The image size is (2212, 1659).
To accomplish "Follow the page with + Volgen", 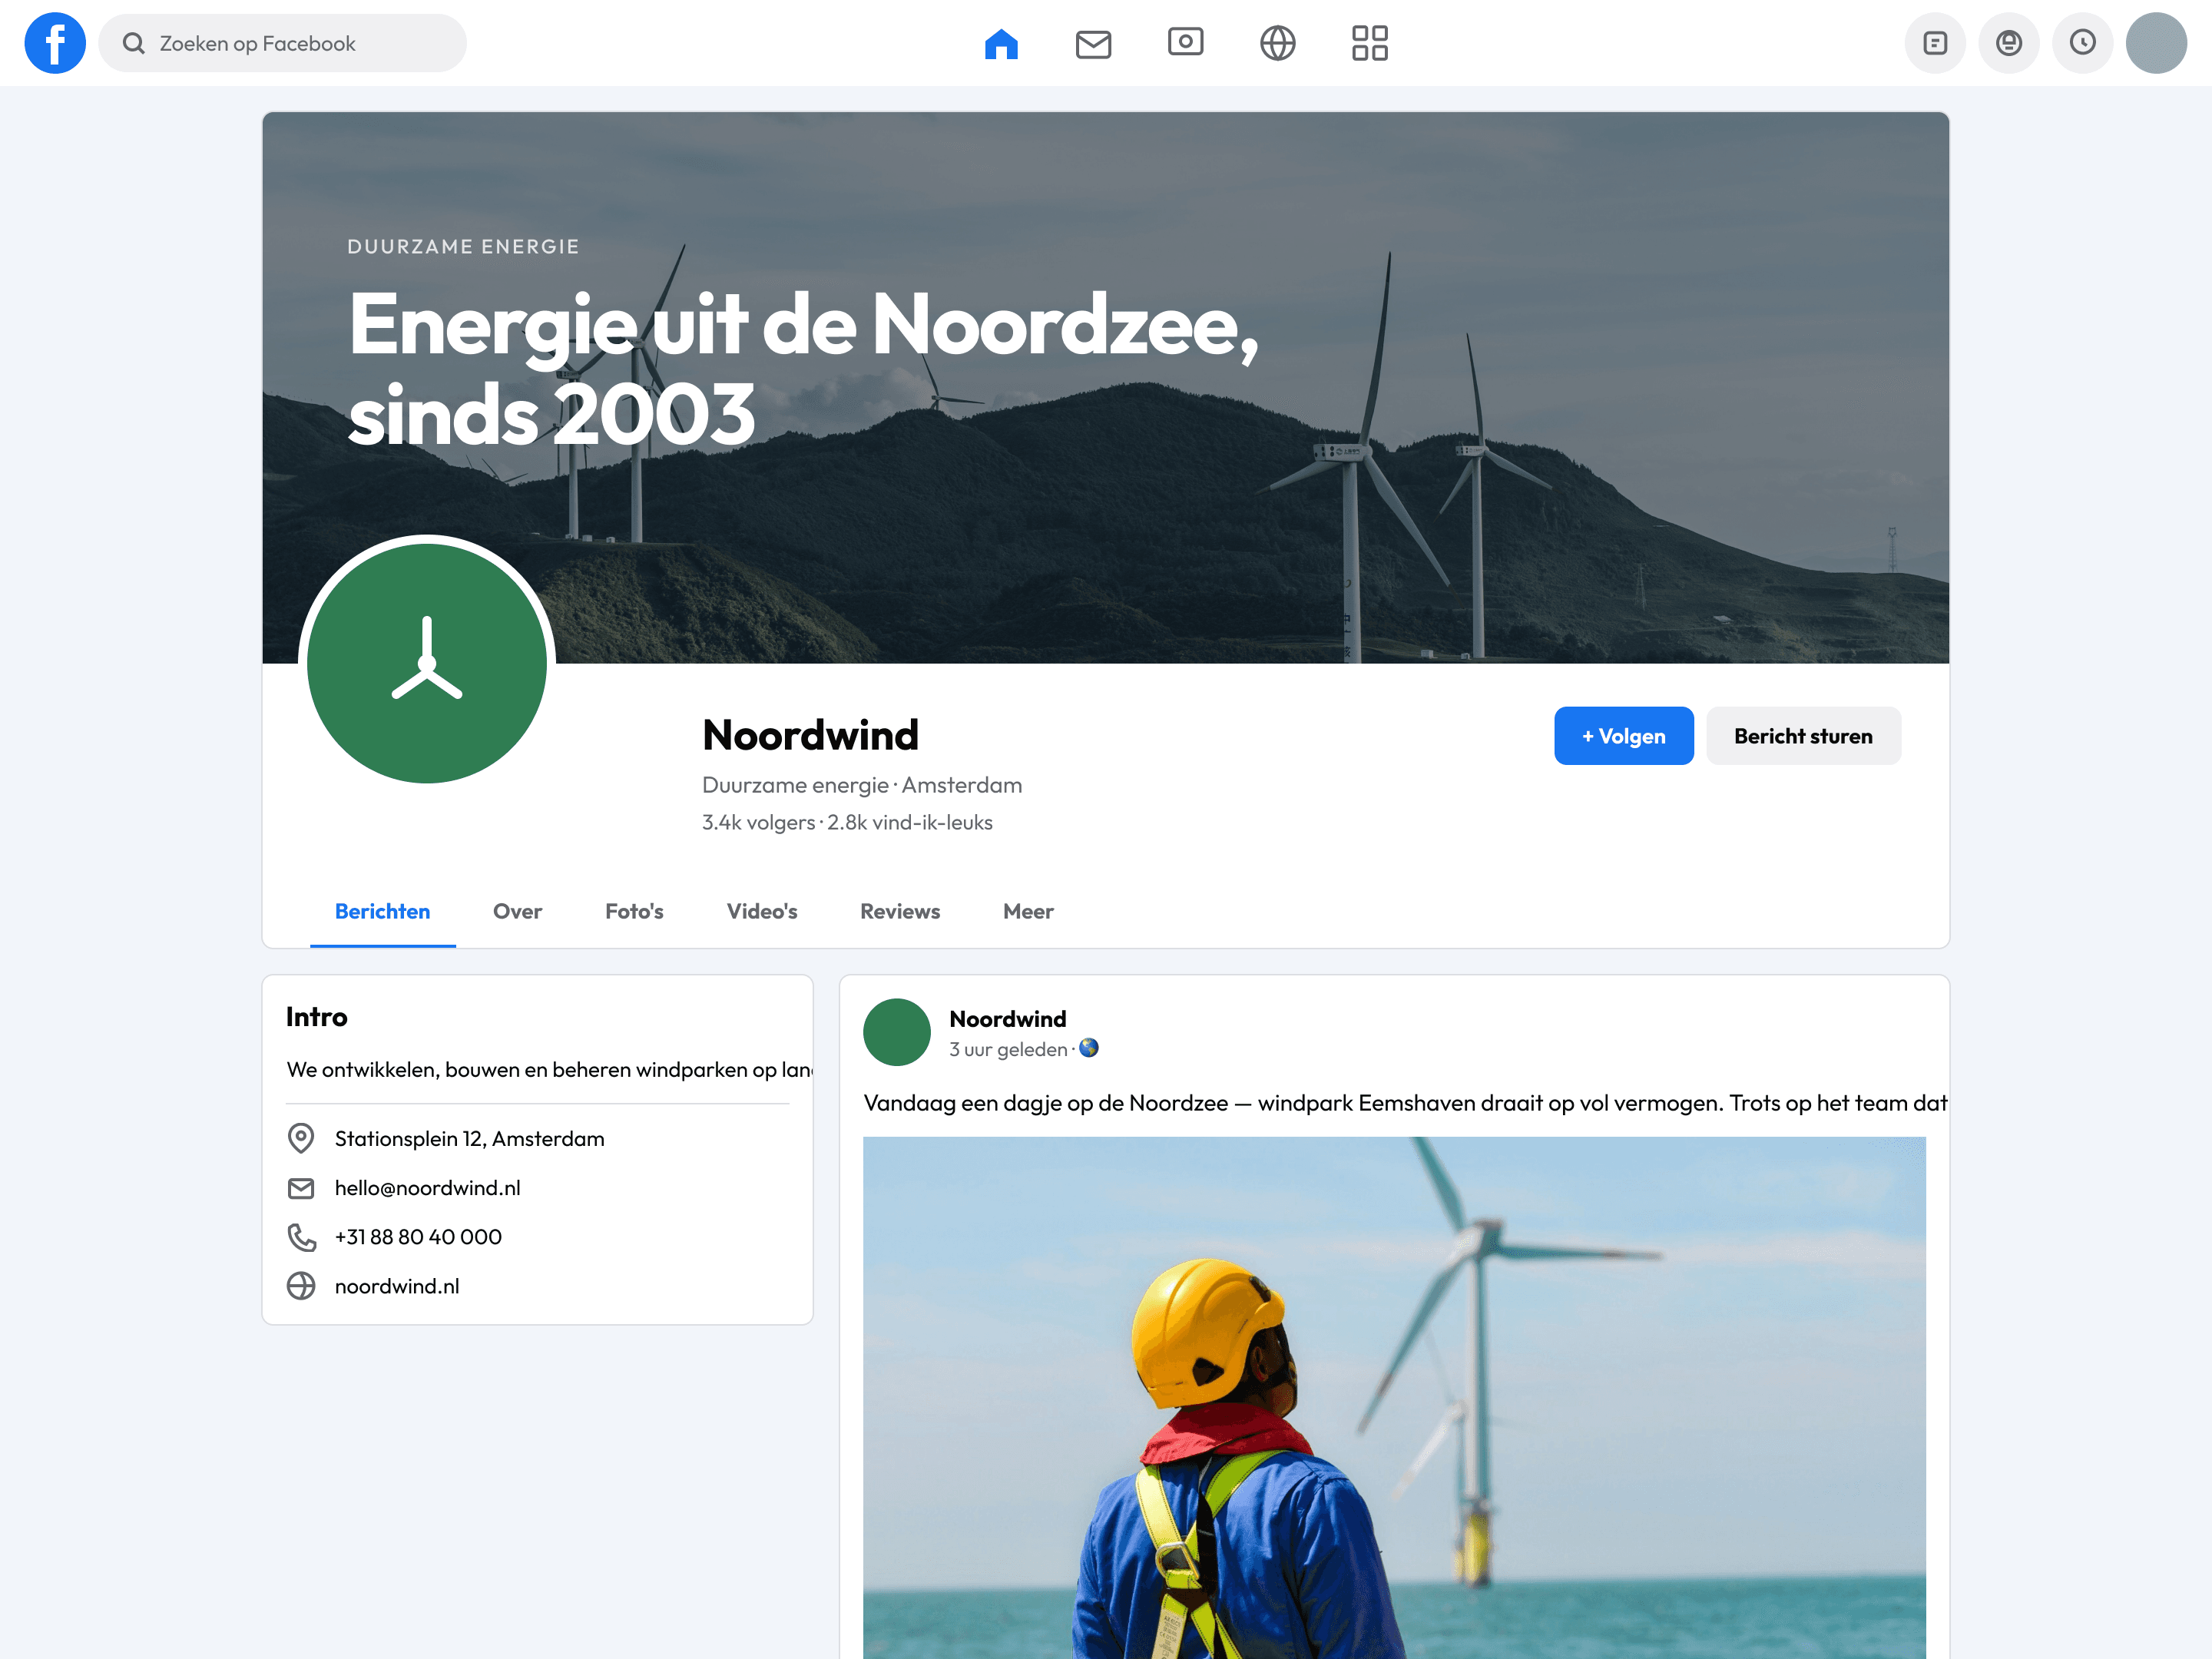I will (1624, 736).
